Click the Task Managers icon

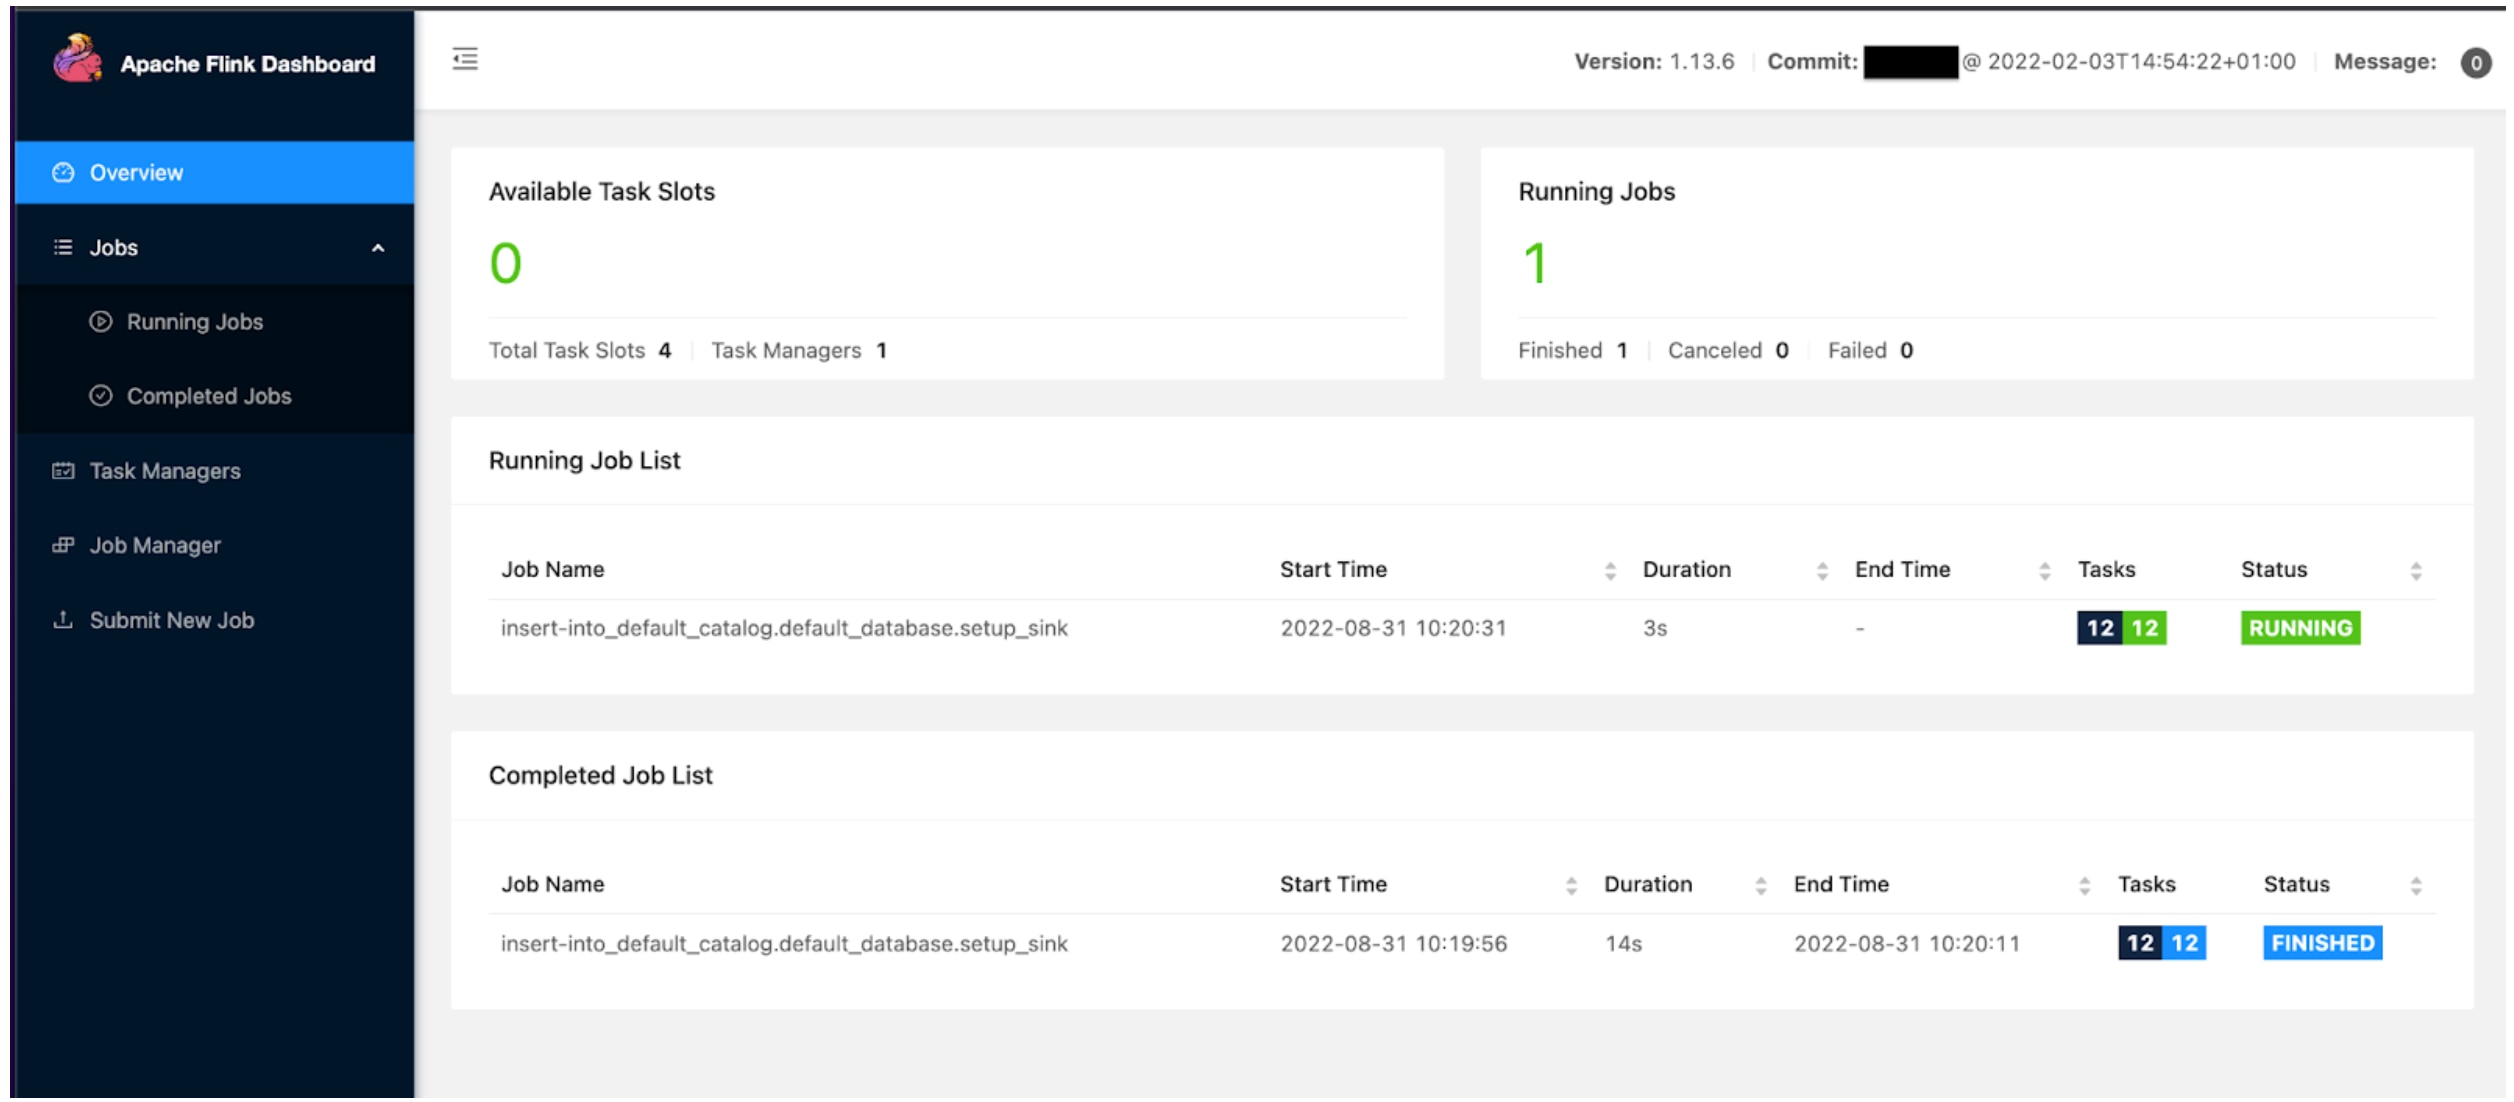coord(62,470)
